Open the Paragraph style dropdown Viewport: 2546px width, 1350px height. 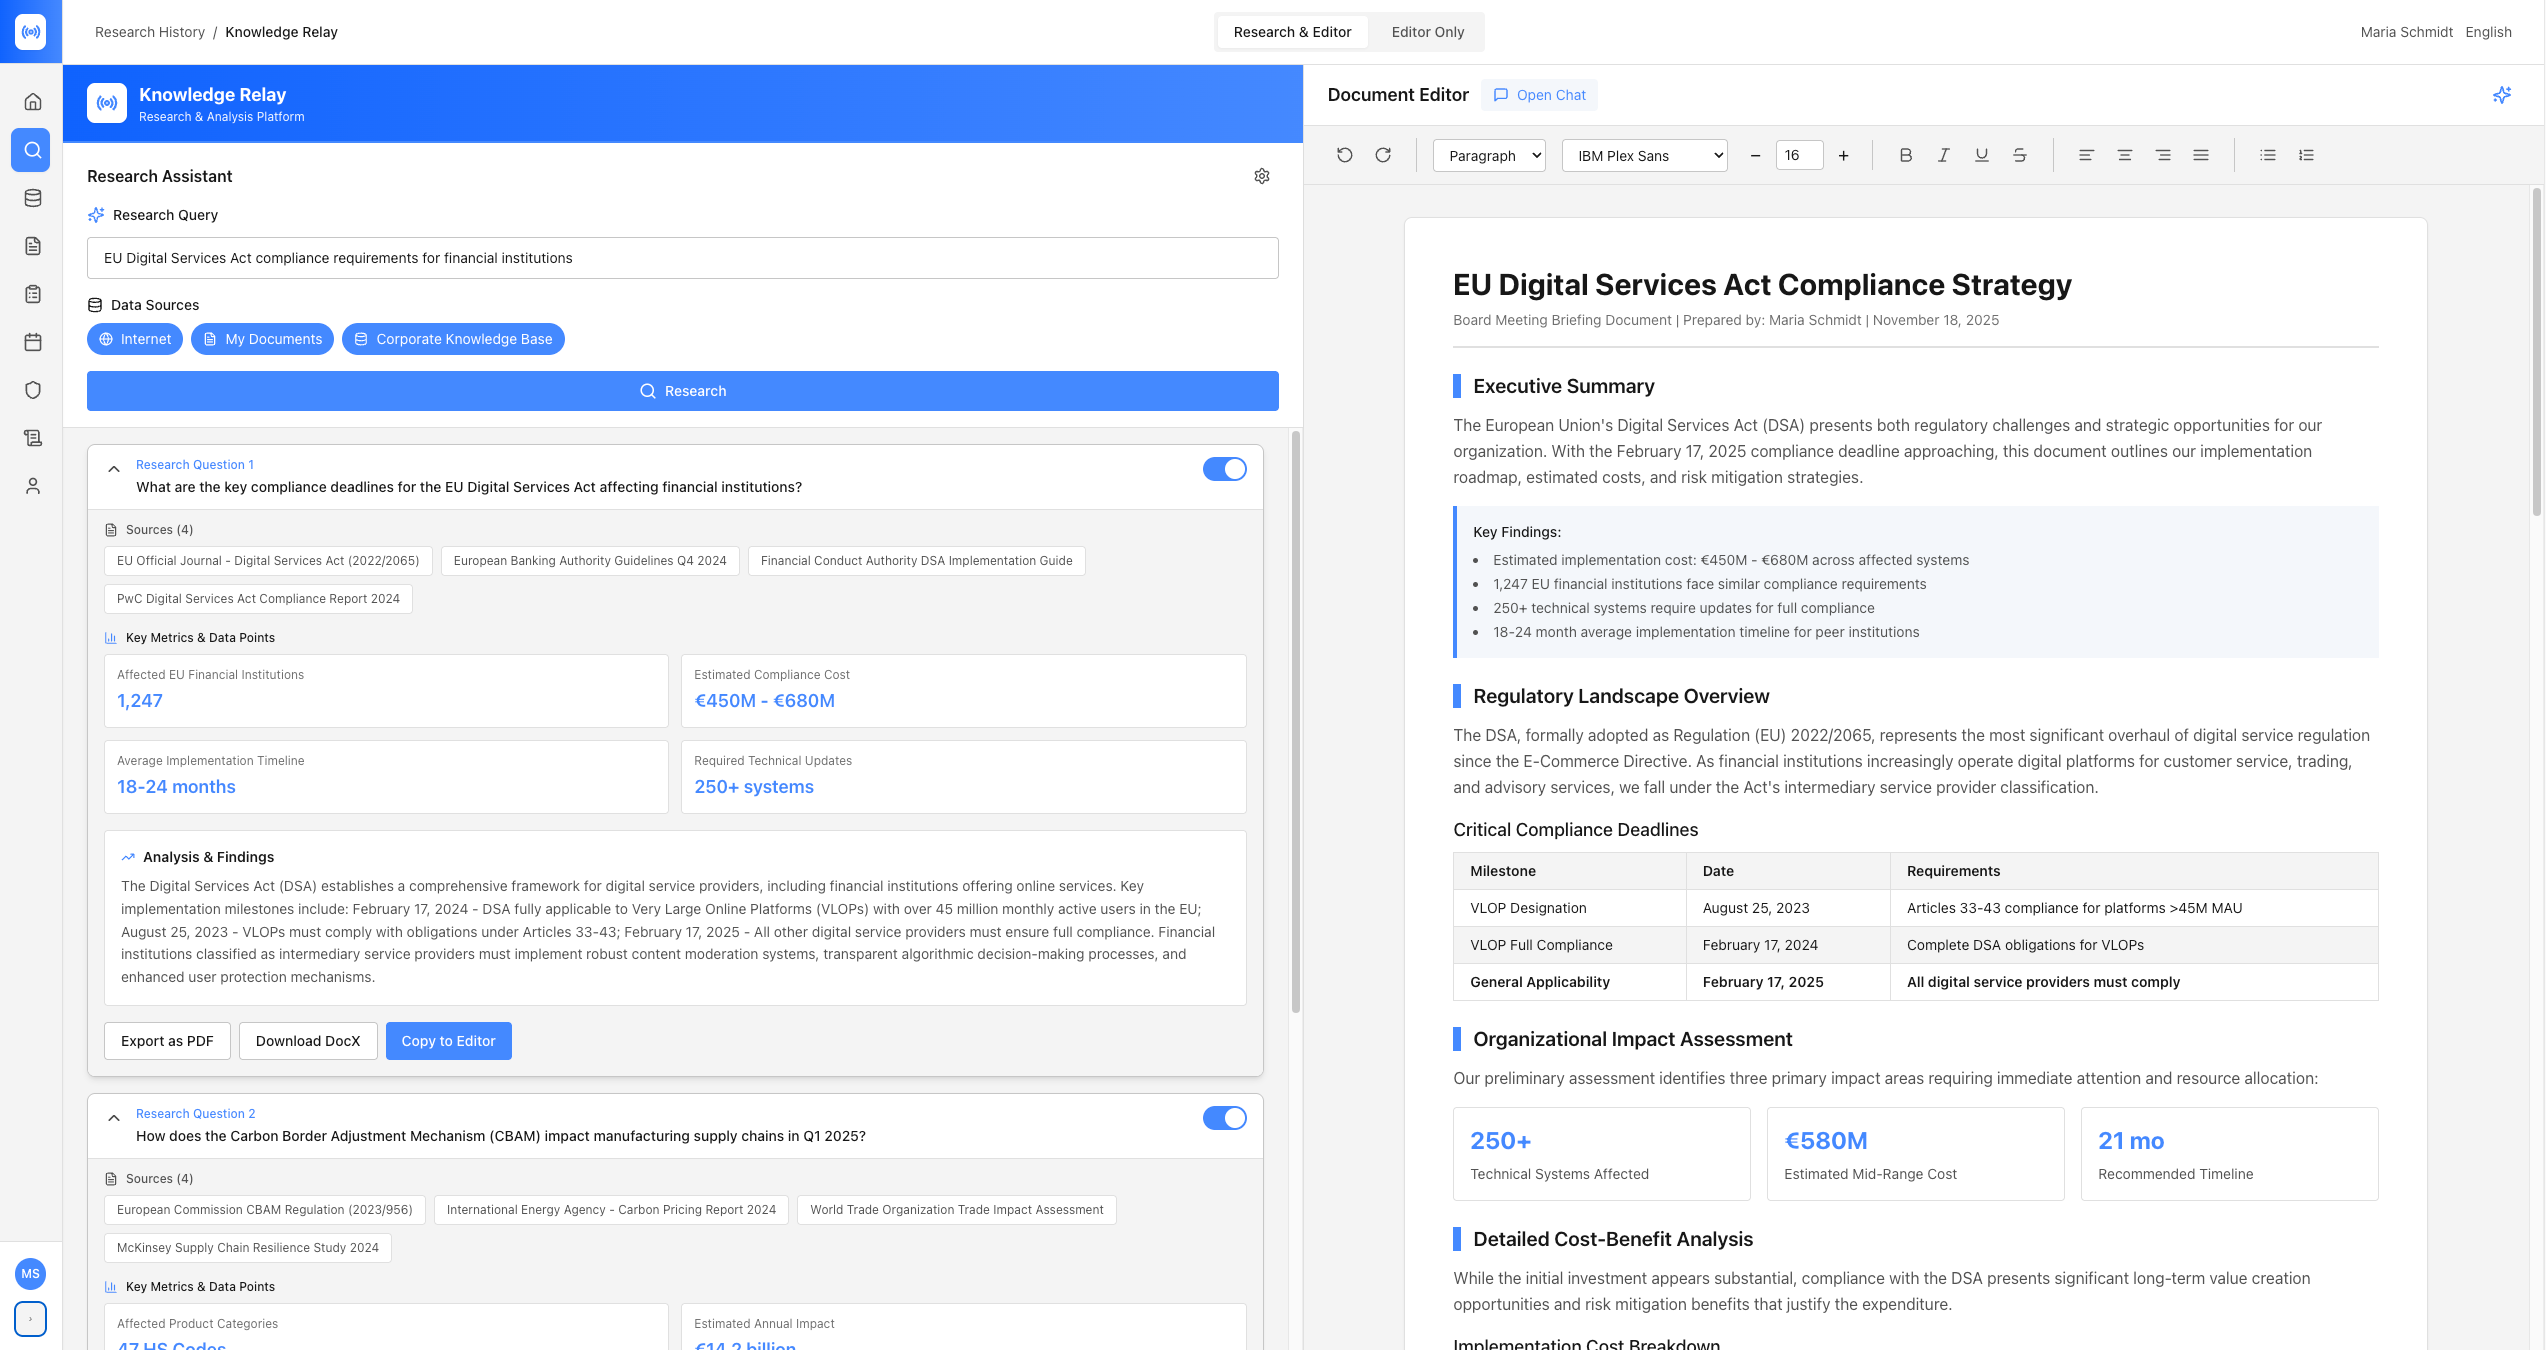tap(1489, 155)
